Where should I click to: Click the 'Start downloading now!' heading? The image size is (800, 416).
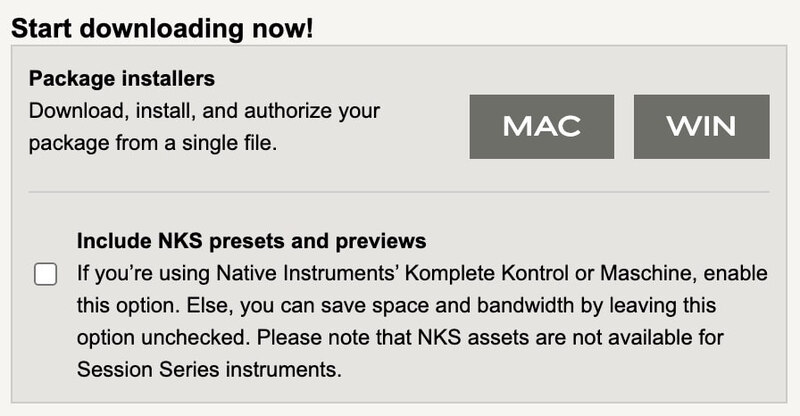(x=162, y=27)
